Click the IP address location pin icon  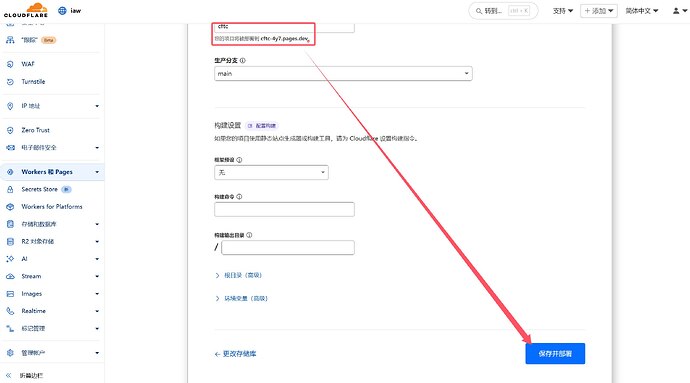(x=10, y=106)
